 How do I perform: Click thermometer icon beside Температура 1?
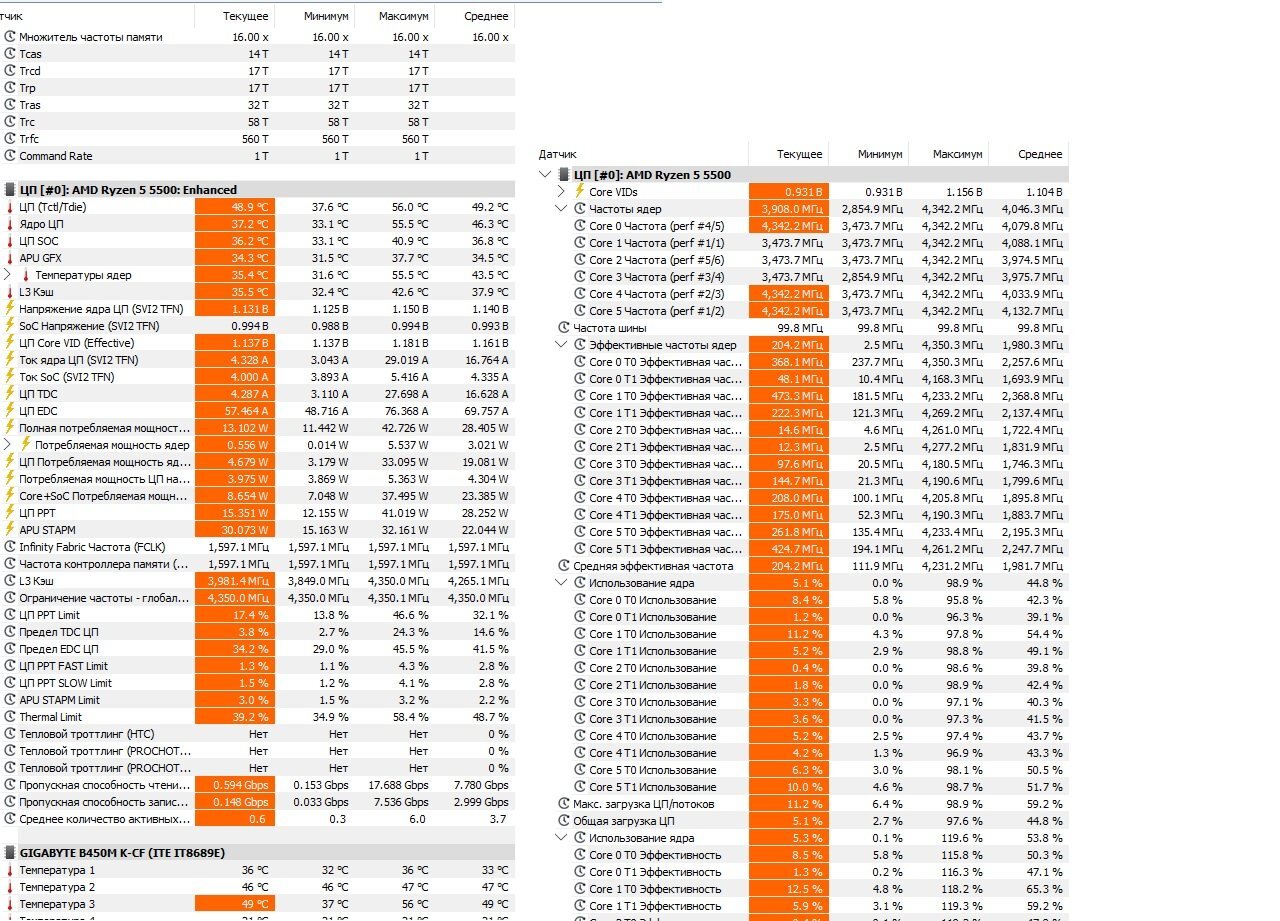[10, 870]
